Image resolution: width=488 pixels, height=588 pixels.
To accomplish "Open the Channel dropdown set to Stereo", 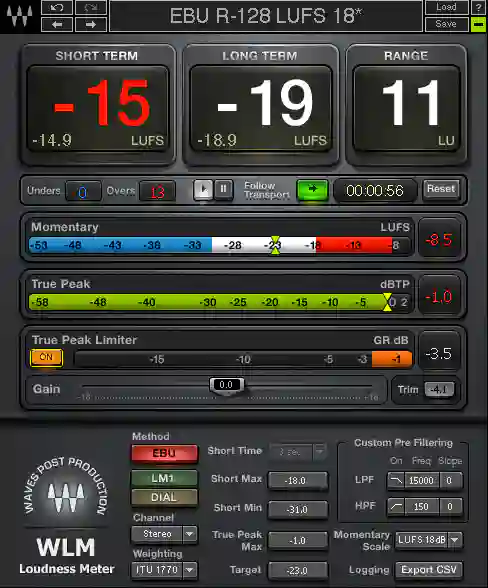I will pyautogui.click(x=164, y=534).
